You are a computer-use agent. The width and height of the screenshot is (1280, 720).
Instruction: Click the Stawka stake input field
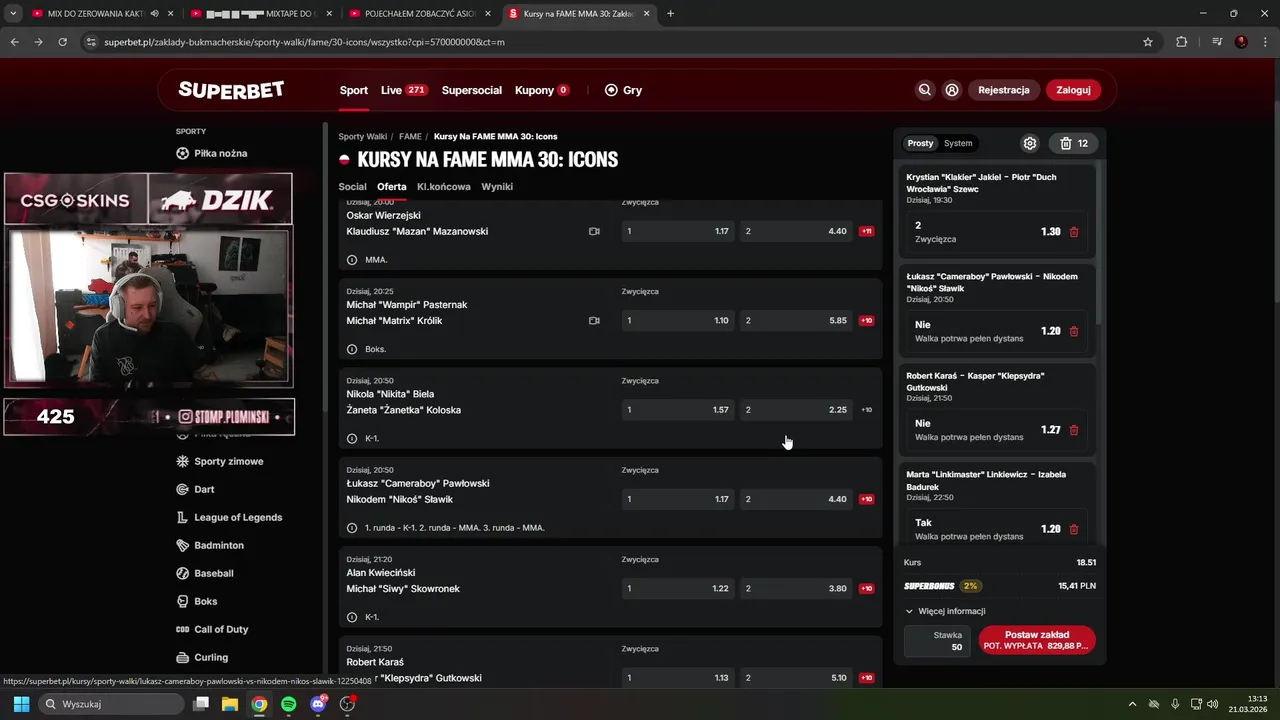click(937, 641)
